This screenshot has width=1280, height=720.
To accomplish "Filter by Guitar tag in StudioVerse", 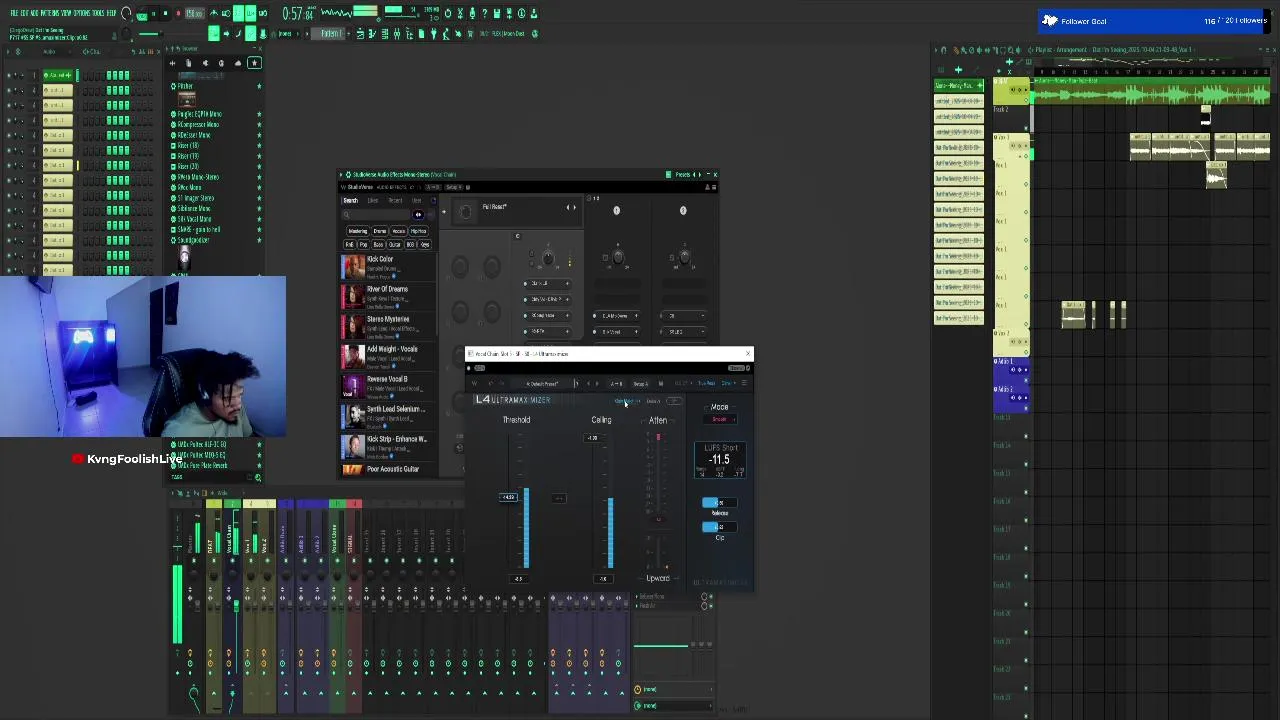I will click(394, 245).
